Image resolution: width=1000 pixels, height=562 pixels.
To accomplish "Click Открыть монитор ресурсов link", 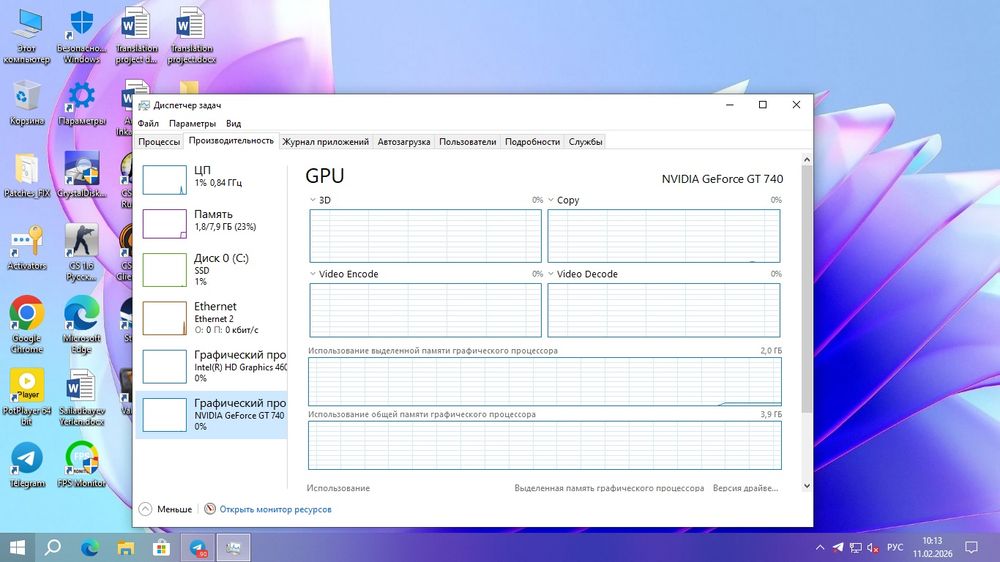I will point(276,509).
